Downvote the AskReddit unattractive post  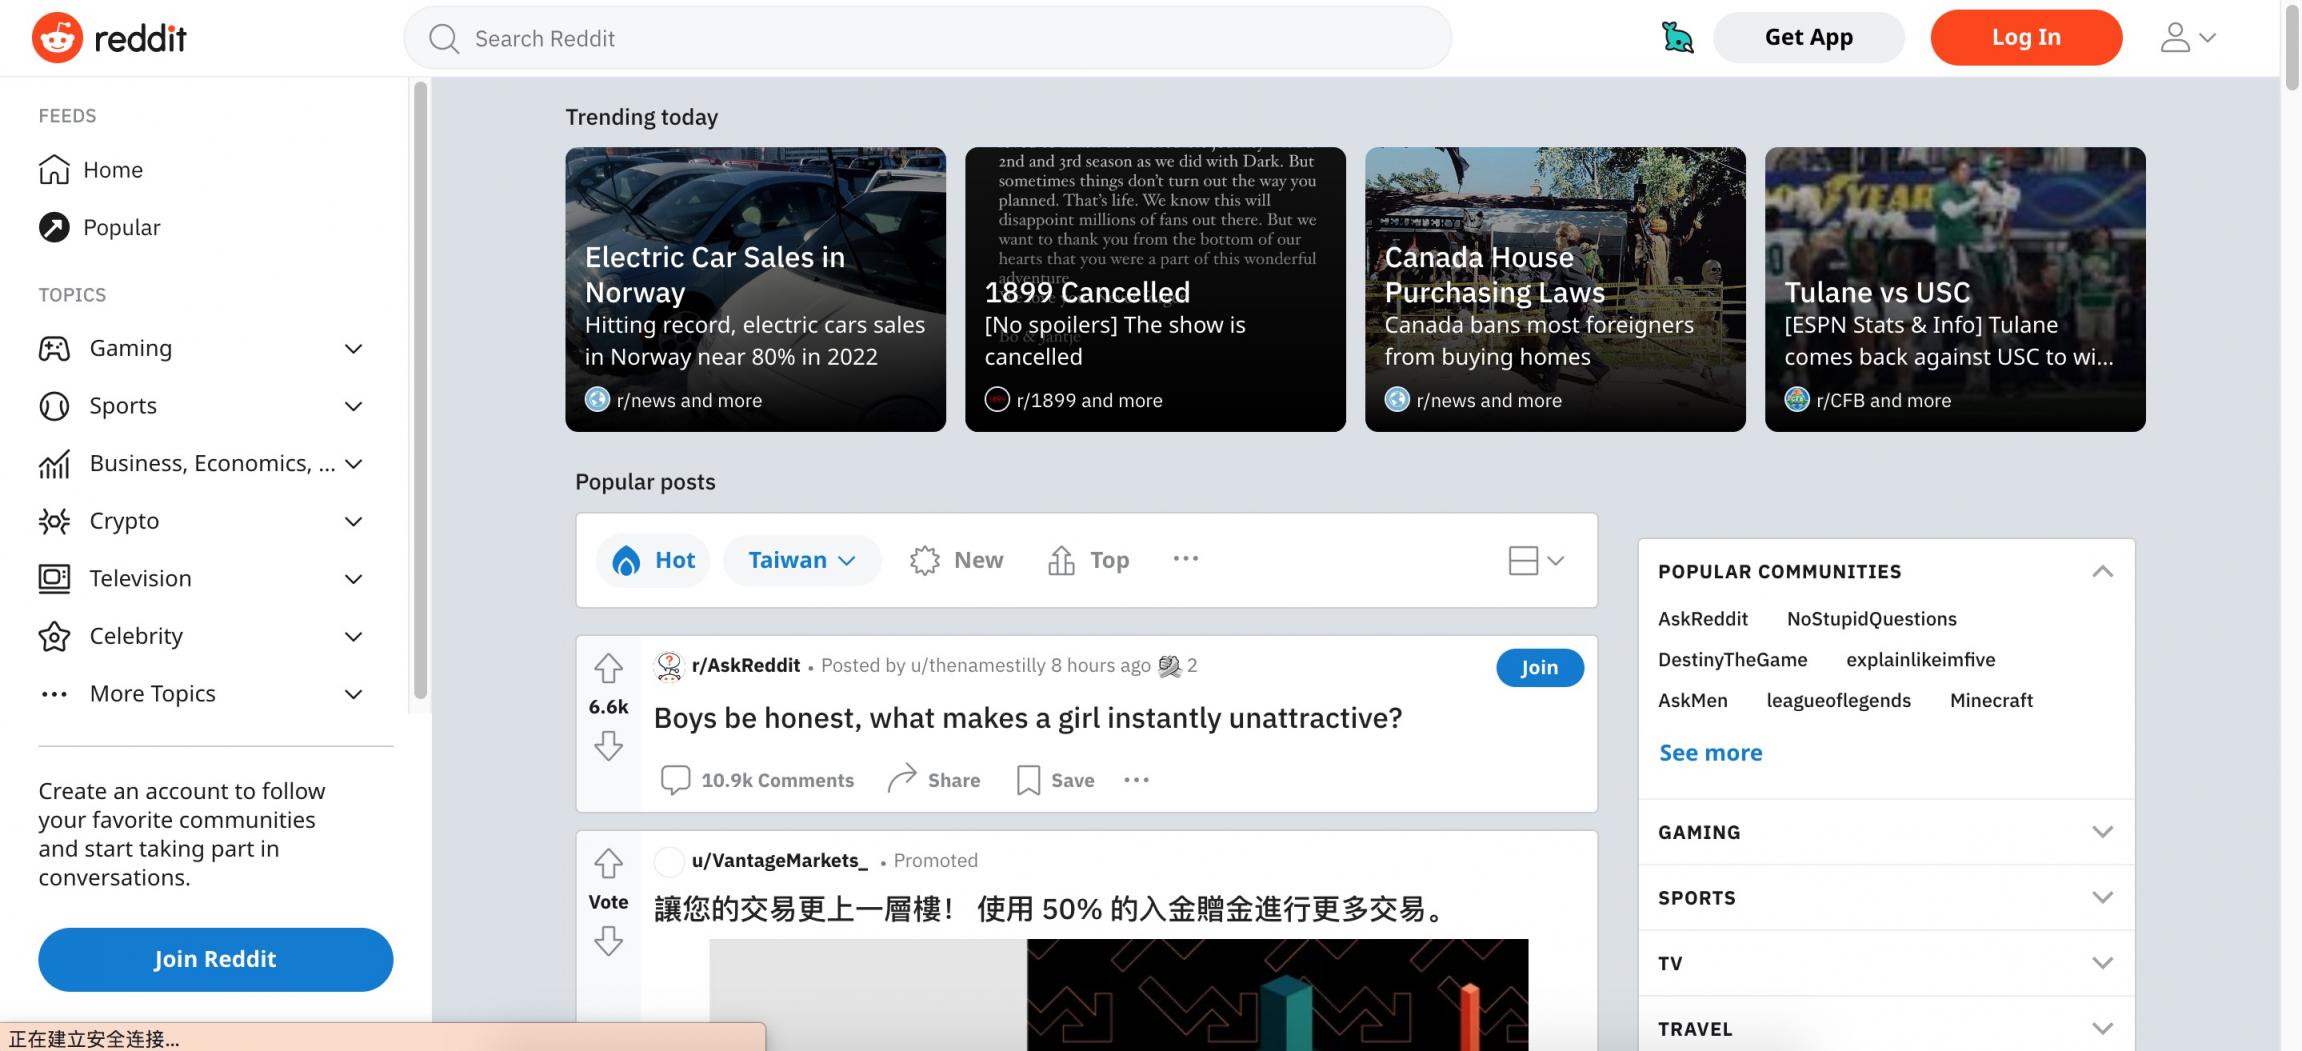click(608, 746)
